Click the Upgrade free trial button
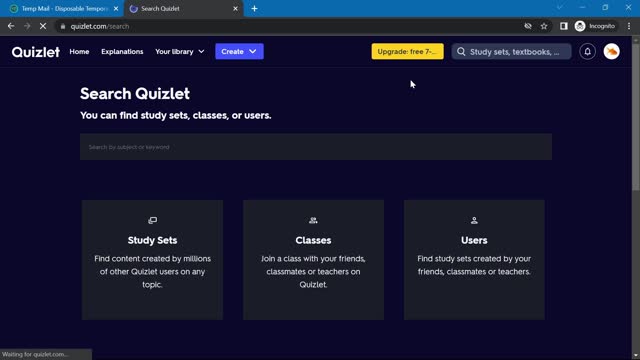Viewport: 640px width, 360px height. [407, 51]
